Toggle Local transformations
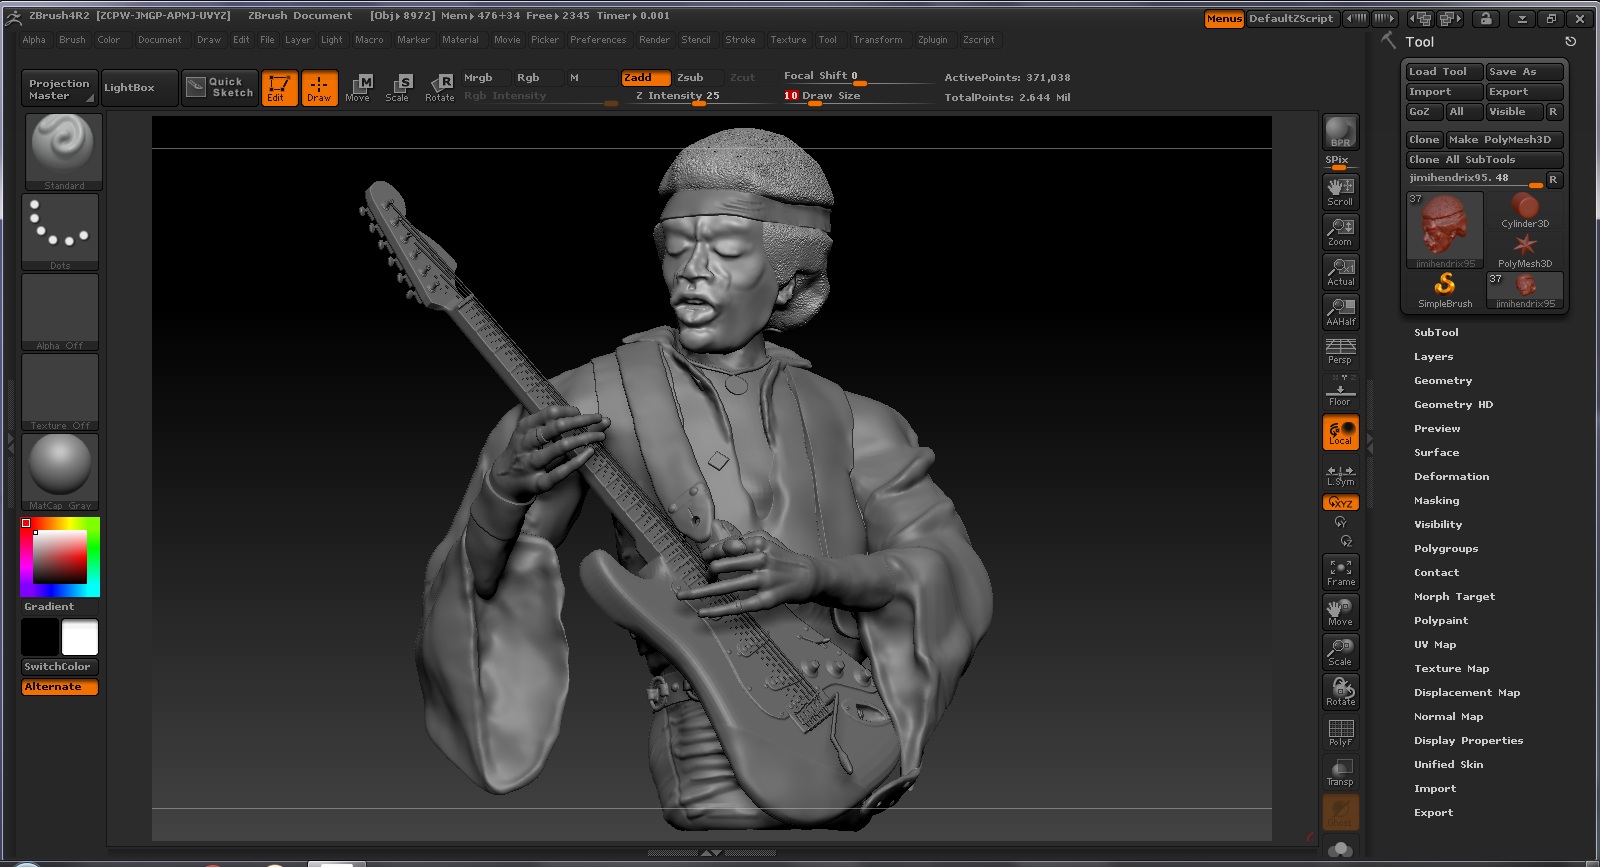The width and height of the screenshot is (1600, 867). (1340, 432)
